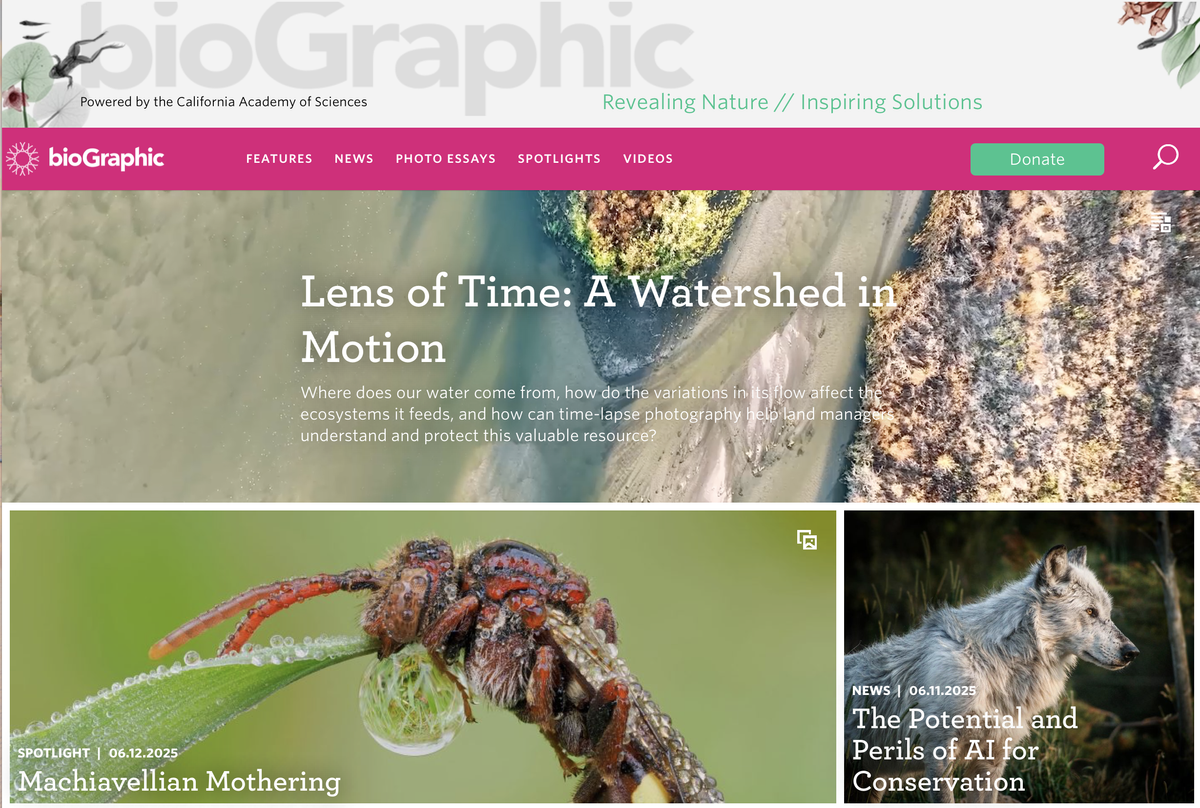
Task: Click the bioGraphic wordmark in pink bar
Action: tap(106, 158)
